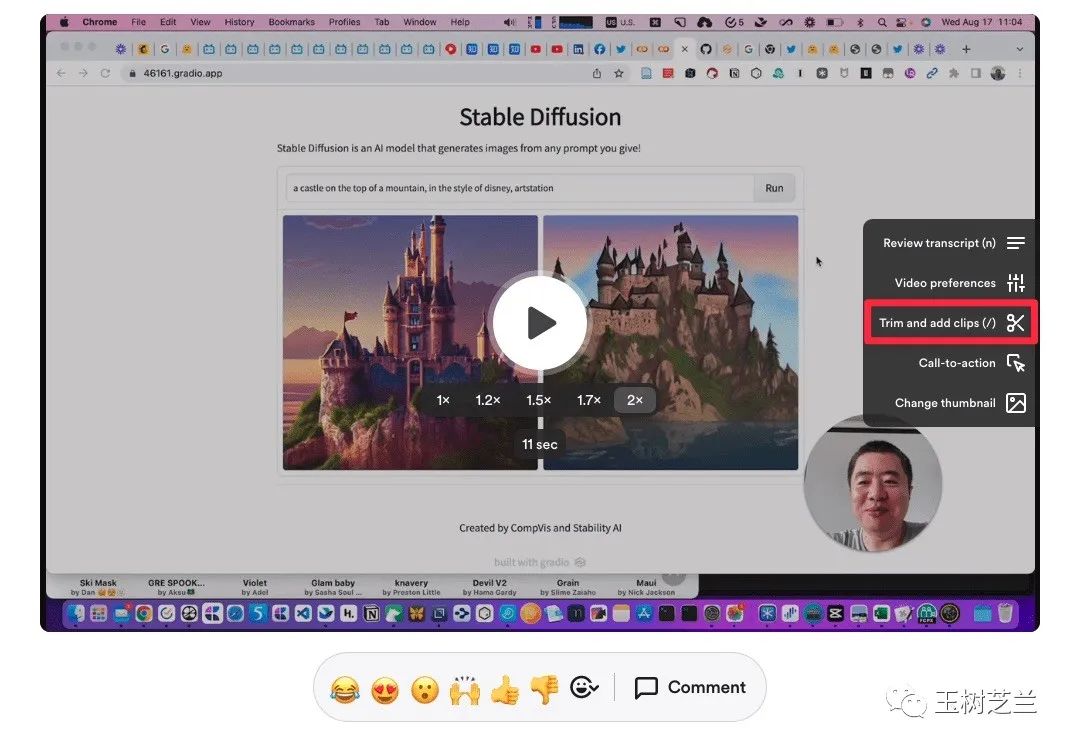Click the scissors icon for trimming
The width and height of the screenshot is (1072, 749).
click(1015, 323)
